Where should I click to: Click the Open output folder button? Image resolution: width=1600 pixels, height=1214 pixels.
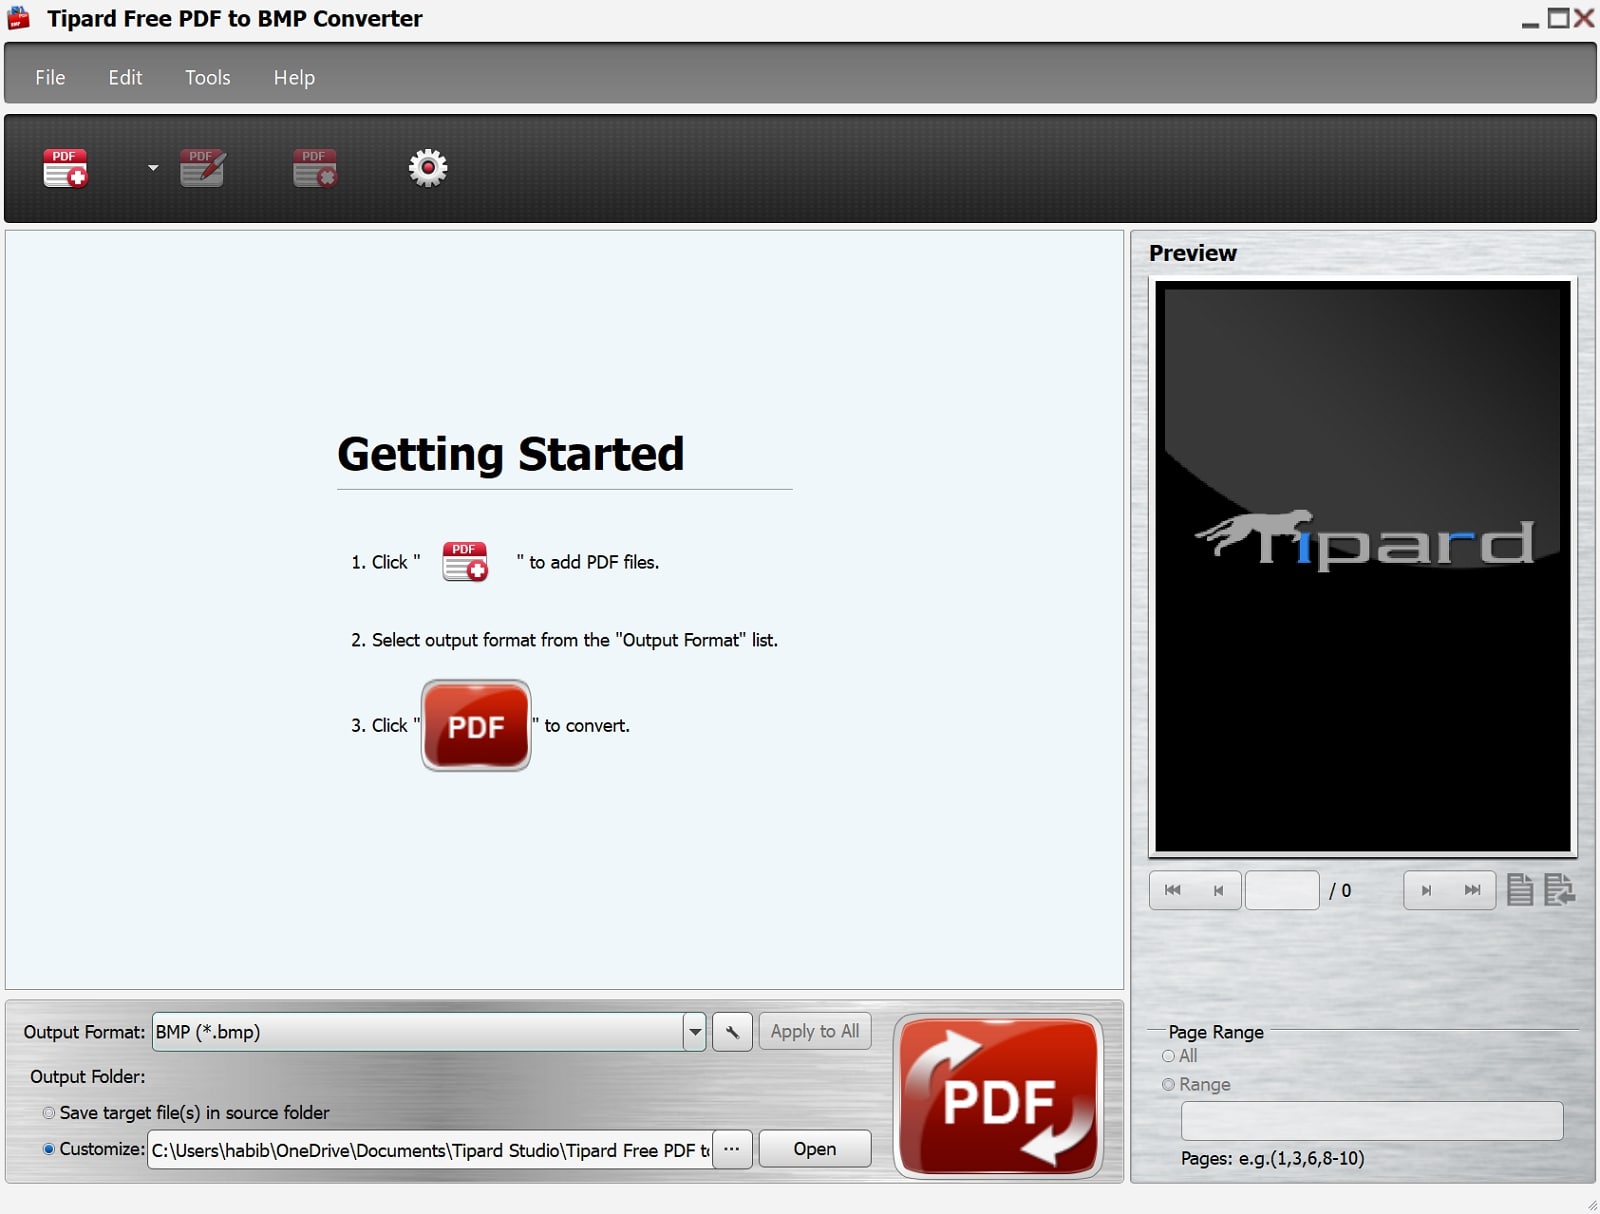[x=815, y=1149]
